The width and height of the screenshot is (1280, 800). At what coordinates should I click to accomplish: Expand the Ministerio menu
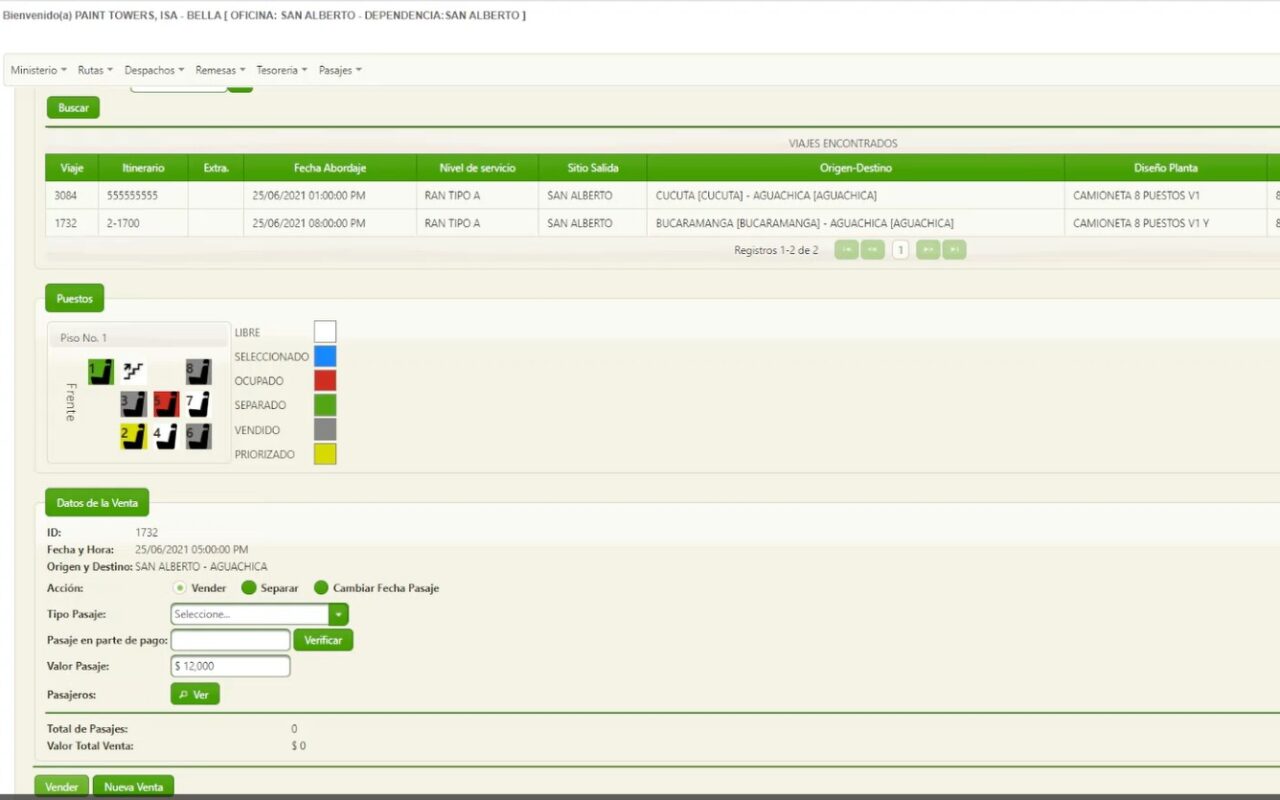point(39,70)
